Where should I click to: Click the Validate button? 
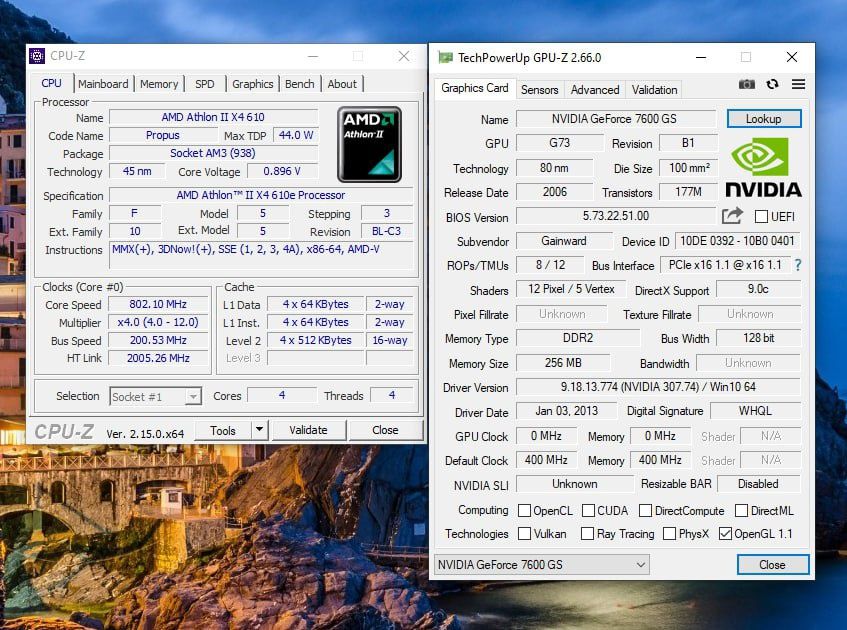click(308, 430)
